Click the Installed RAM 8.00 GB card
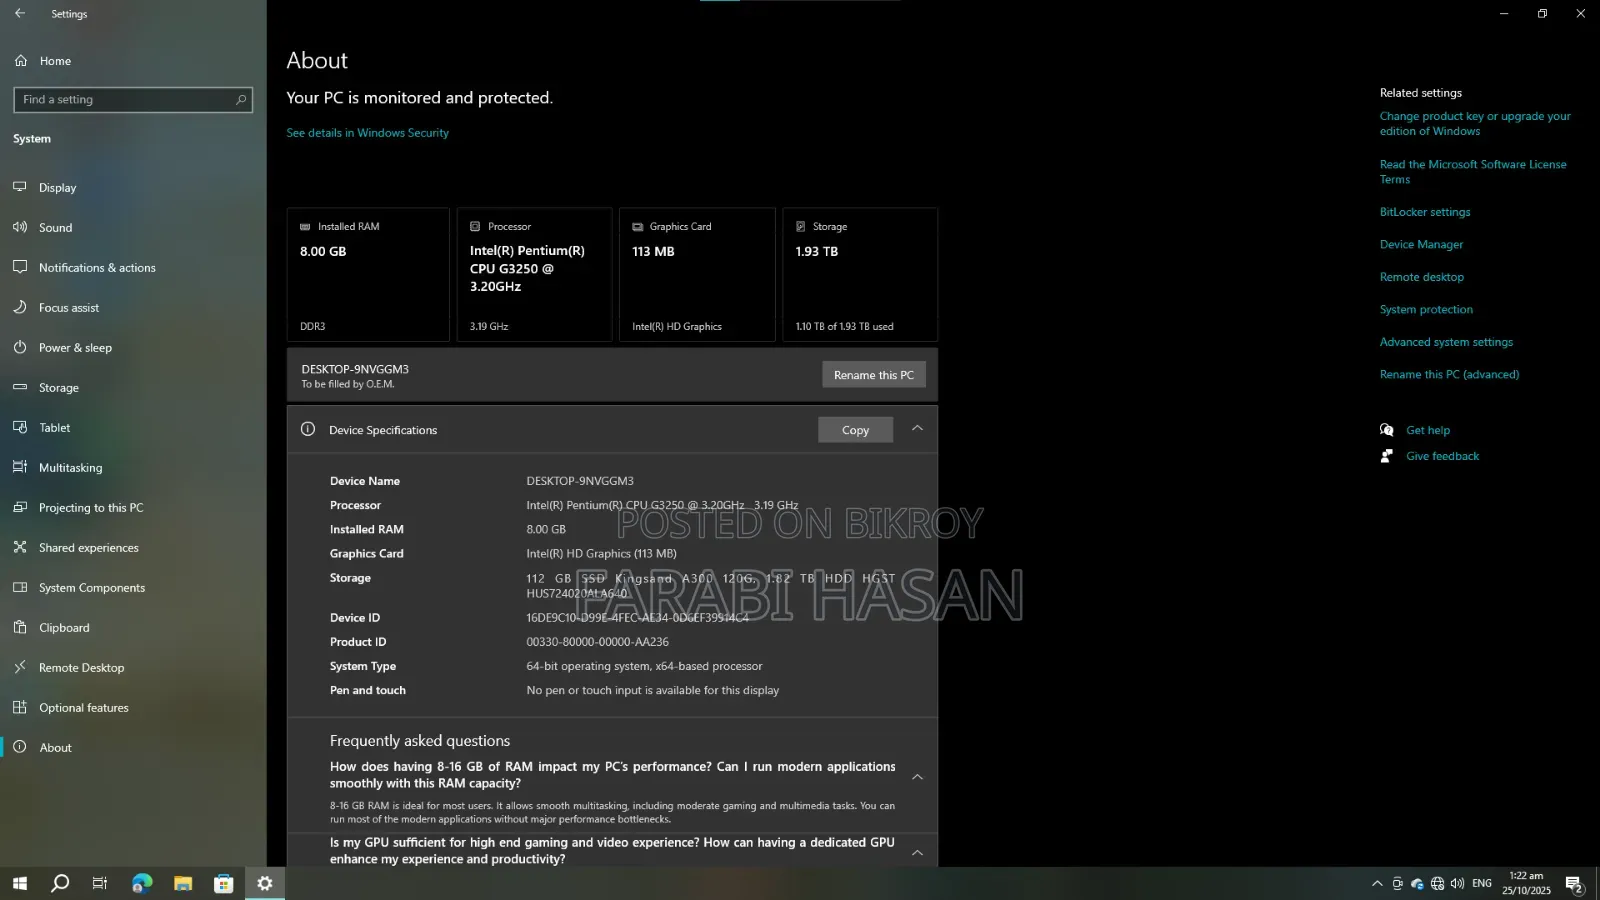1600x900 pixels. (368, 275)
